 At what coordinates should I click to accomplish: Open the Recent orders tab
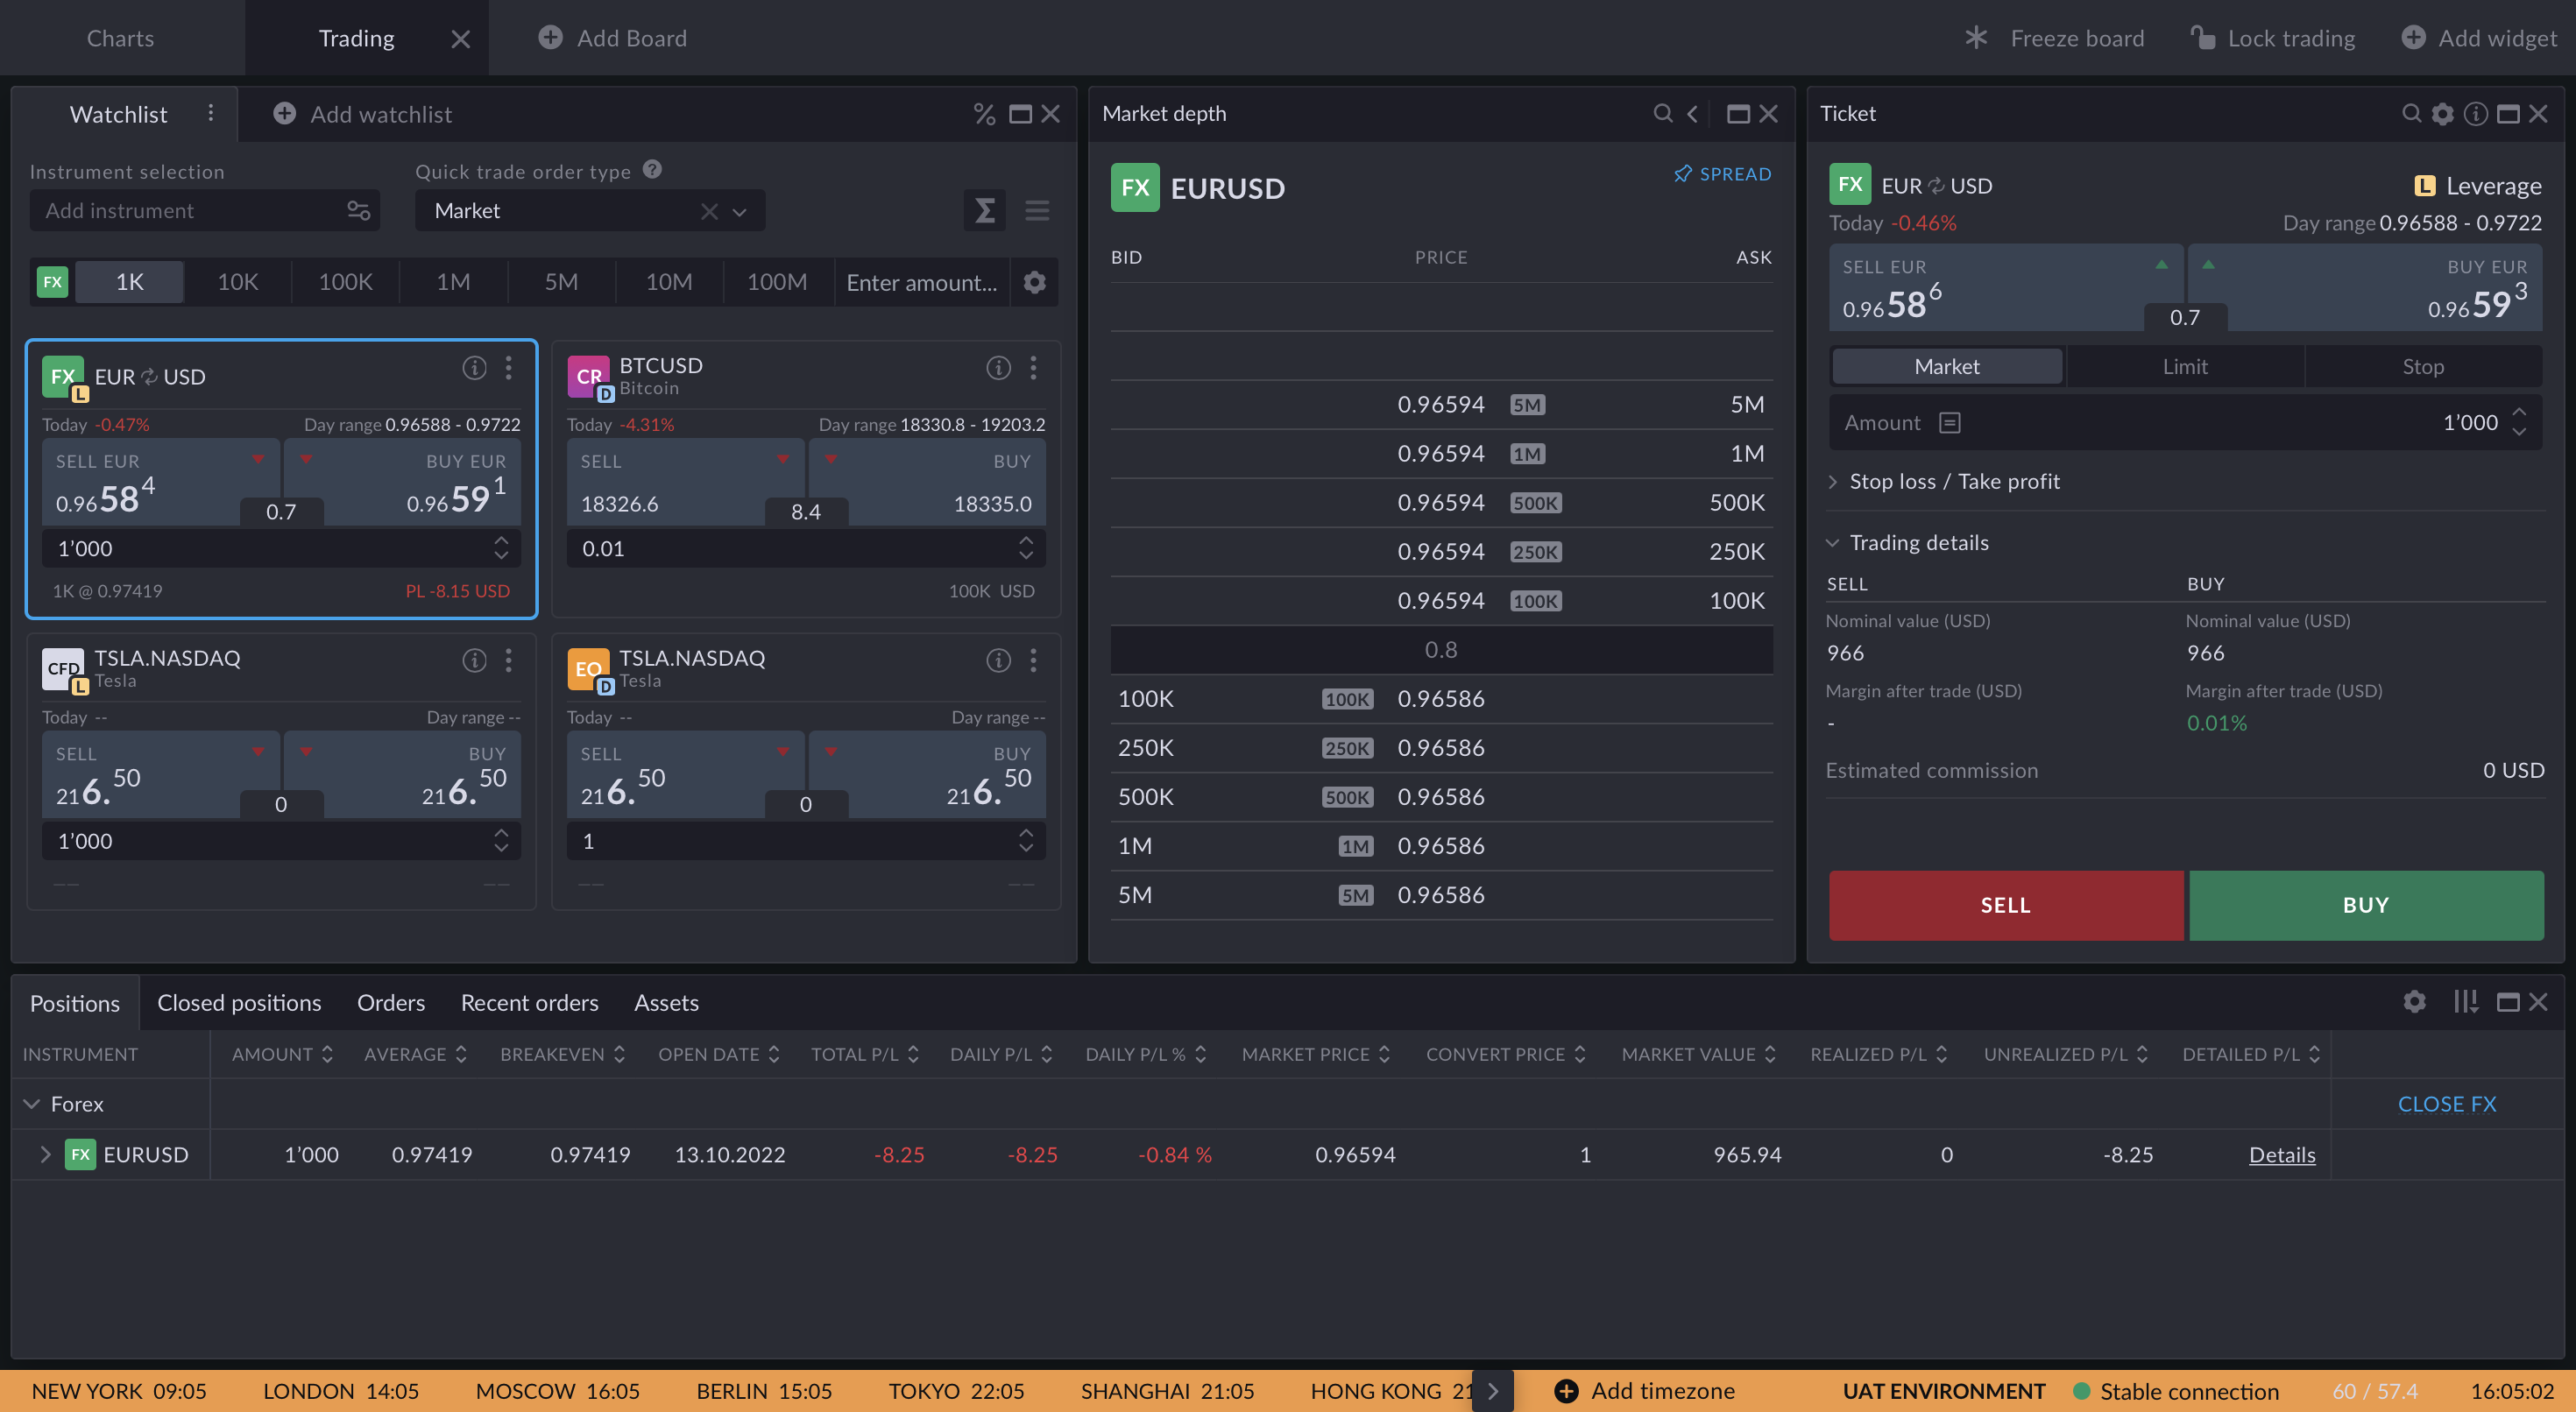[x=528, y=1002]
